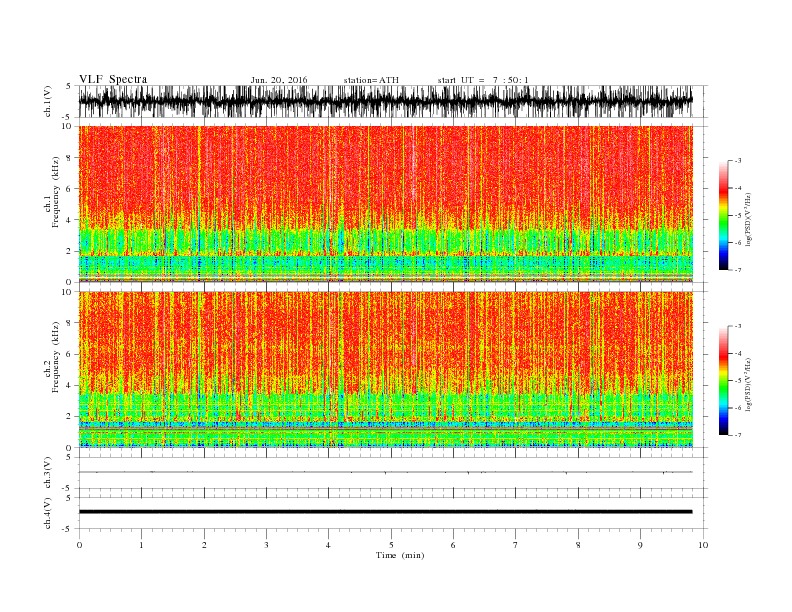Click the ch.2 Frequency (kHz) axis label
This screenshot has height=612, width=792.
52,357
